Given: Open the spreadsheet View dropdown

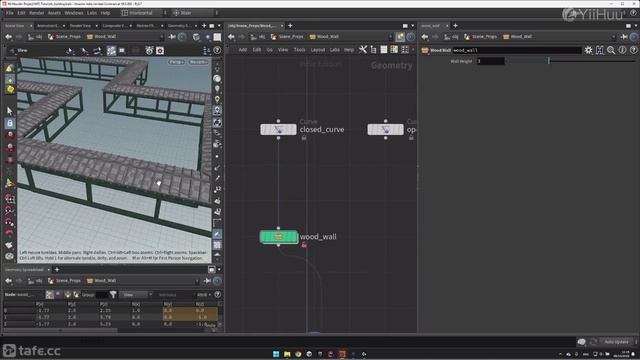Looking at the screenshot, I should [136, 295].
